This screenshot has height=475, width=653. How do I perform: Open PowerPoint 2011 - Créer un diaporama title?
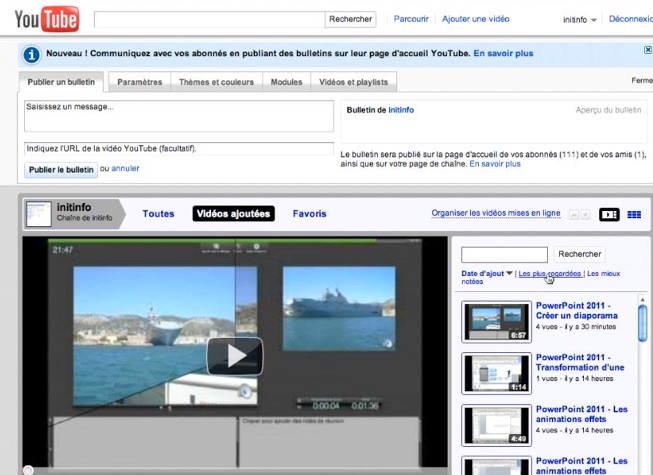[577, 311]
